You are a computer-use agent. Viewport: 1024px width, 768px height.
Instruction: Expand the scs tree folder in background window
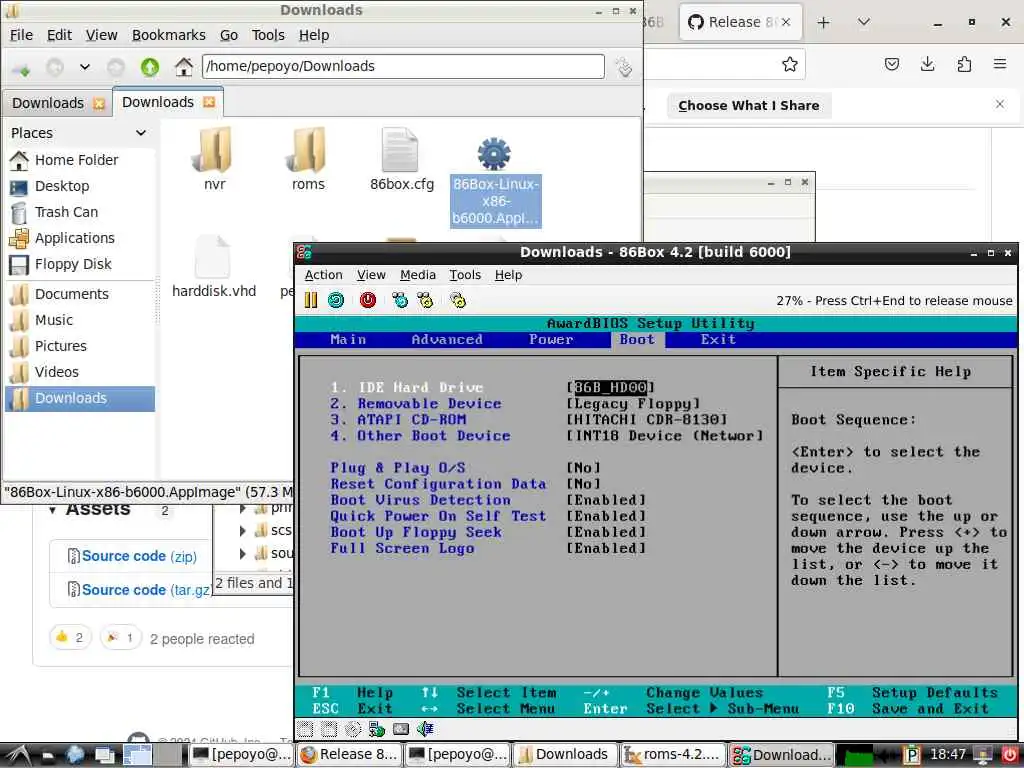[x=243, y=530]
